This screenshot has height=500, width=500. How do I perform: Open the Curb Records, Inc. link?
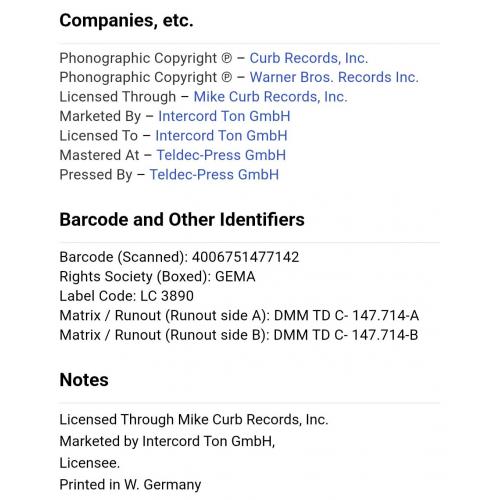[309, 58]
